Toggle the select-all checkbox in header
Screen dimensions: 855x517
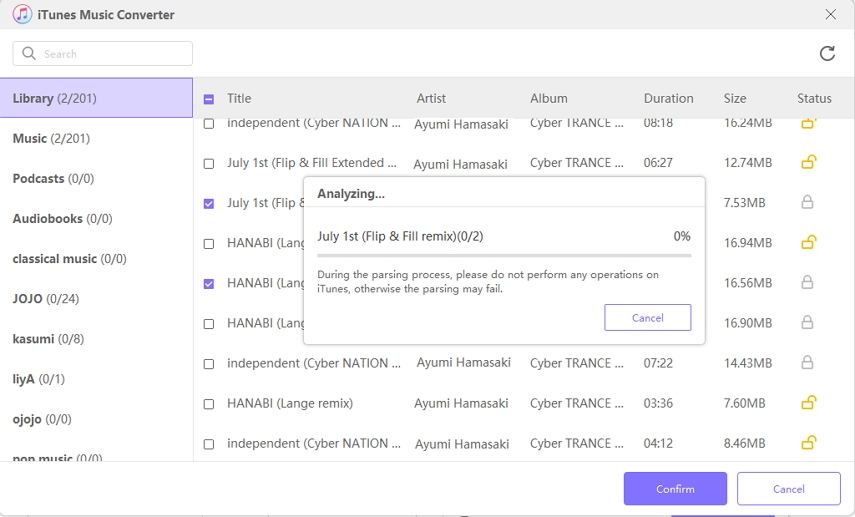(209, 99)
